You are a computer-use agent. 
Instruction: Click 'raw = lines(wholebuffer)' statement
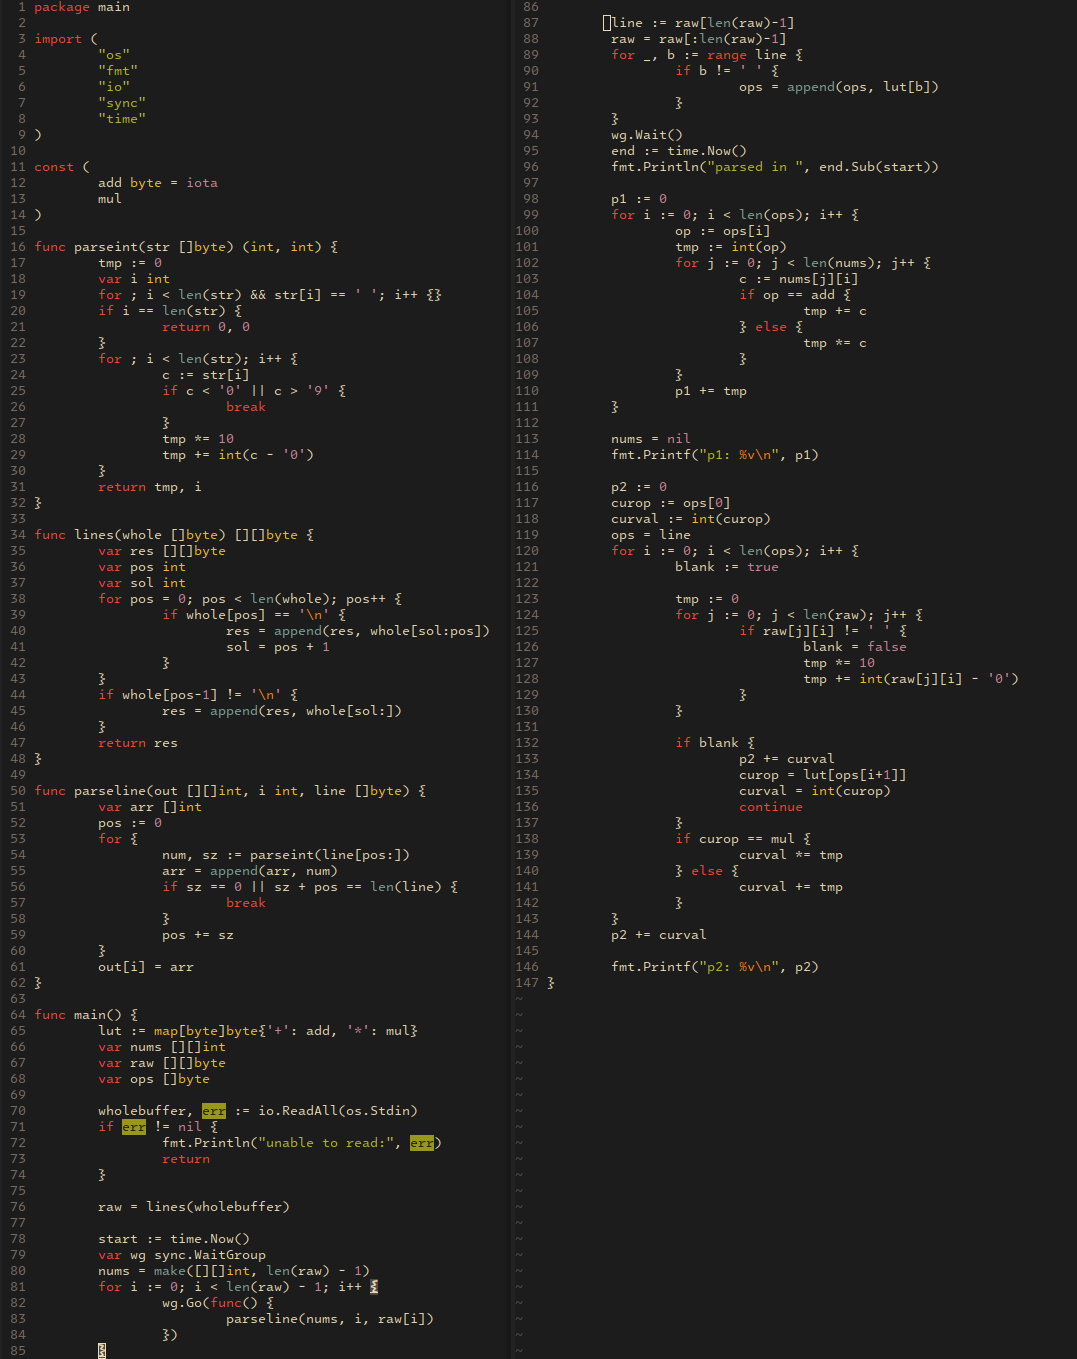coord(194,1207)
